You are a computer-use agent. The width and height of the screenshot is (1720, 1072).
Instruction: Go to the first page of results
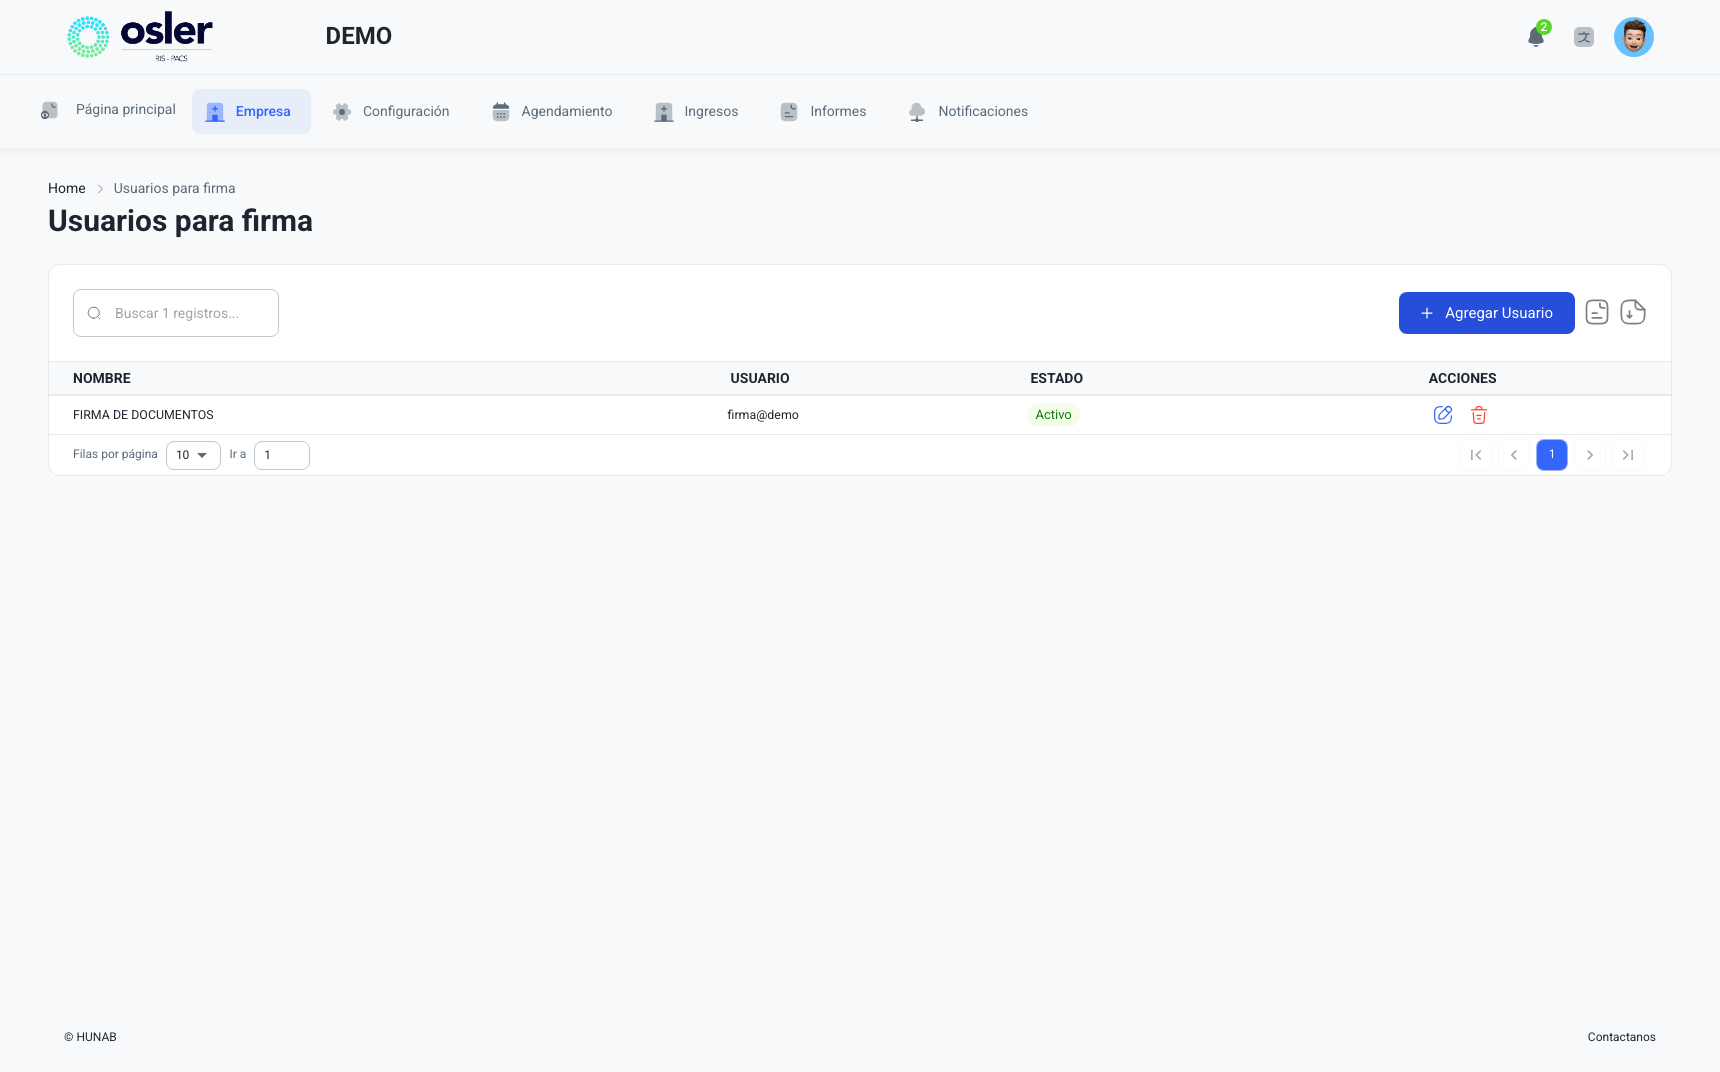click(1476, 455)
